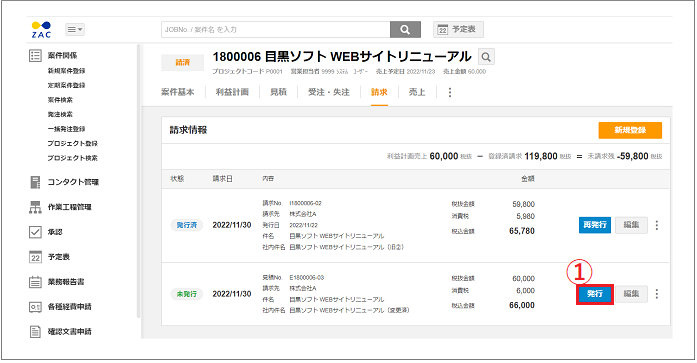Click the 予定表 calendar icon in sidebar
Screen dimensions: 697x363
(x=35, y=257)
